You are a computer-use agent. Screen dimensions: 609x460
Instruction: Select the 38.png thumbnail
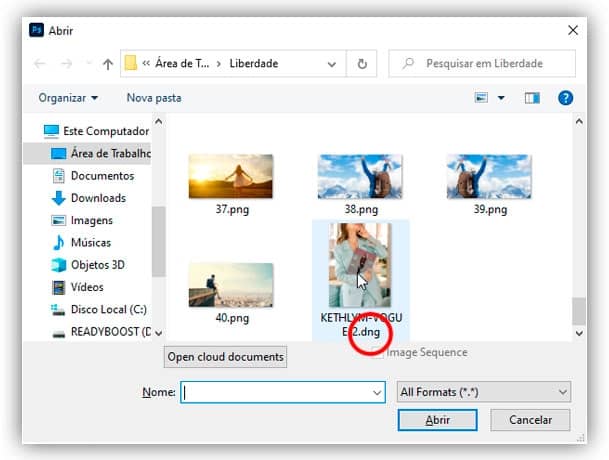click(360, 176)
